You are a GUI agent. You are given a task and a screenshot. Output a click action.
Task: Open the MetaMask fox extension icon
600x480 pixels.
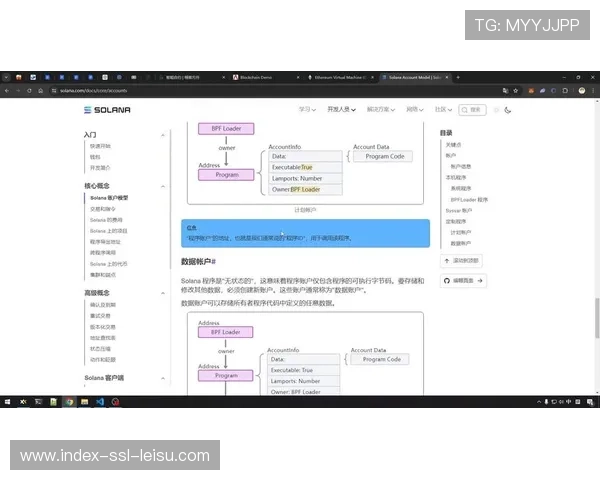(531, 91)
